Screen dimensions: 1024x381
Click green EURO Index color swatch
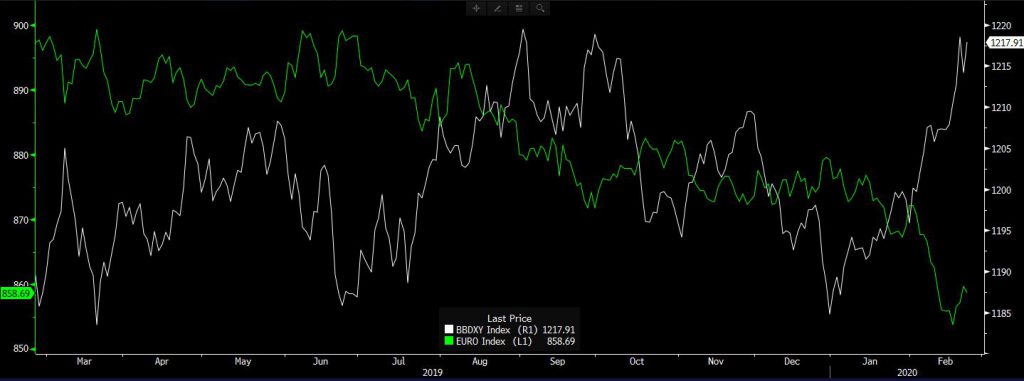[x=448, y=341]
